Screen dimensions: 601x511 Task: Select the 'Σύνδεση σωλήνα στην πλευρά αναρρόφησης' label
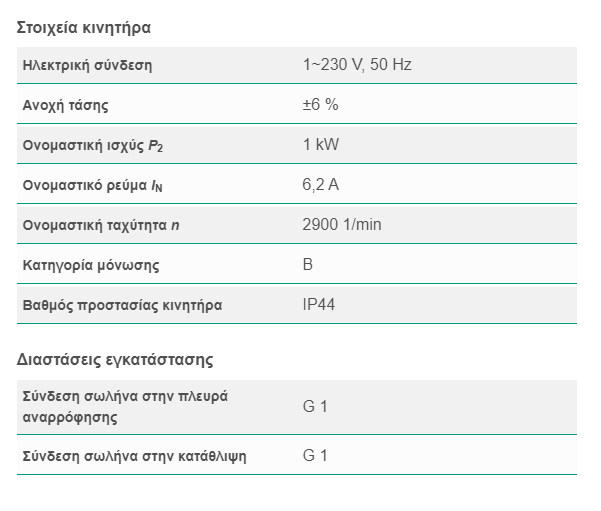coord(125,407)
